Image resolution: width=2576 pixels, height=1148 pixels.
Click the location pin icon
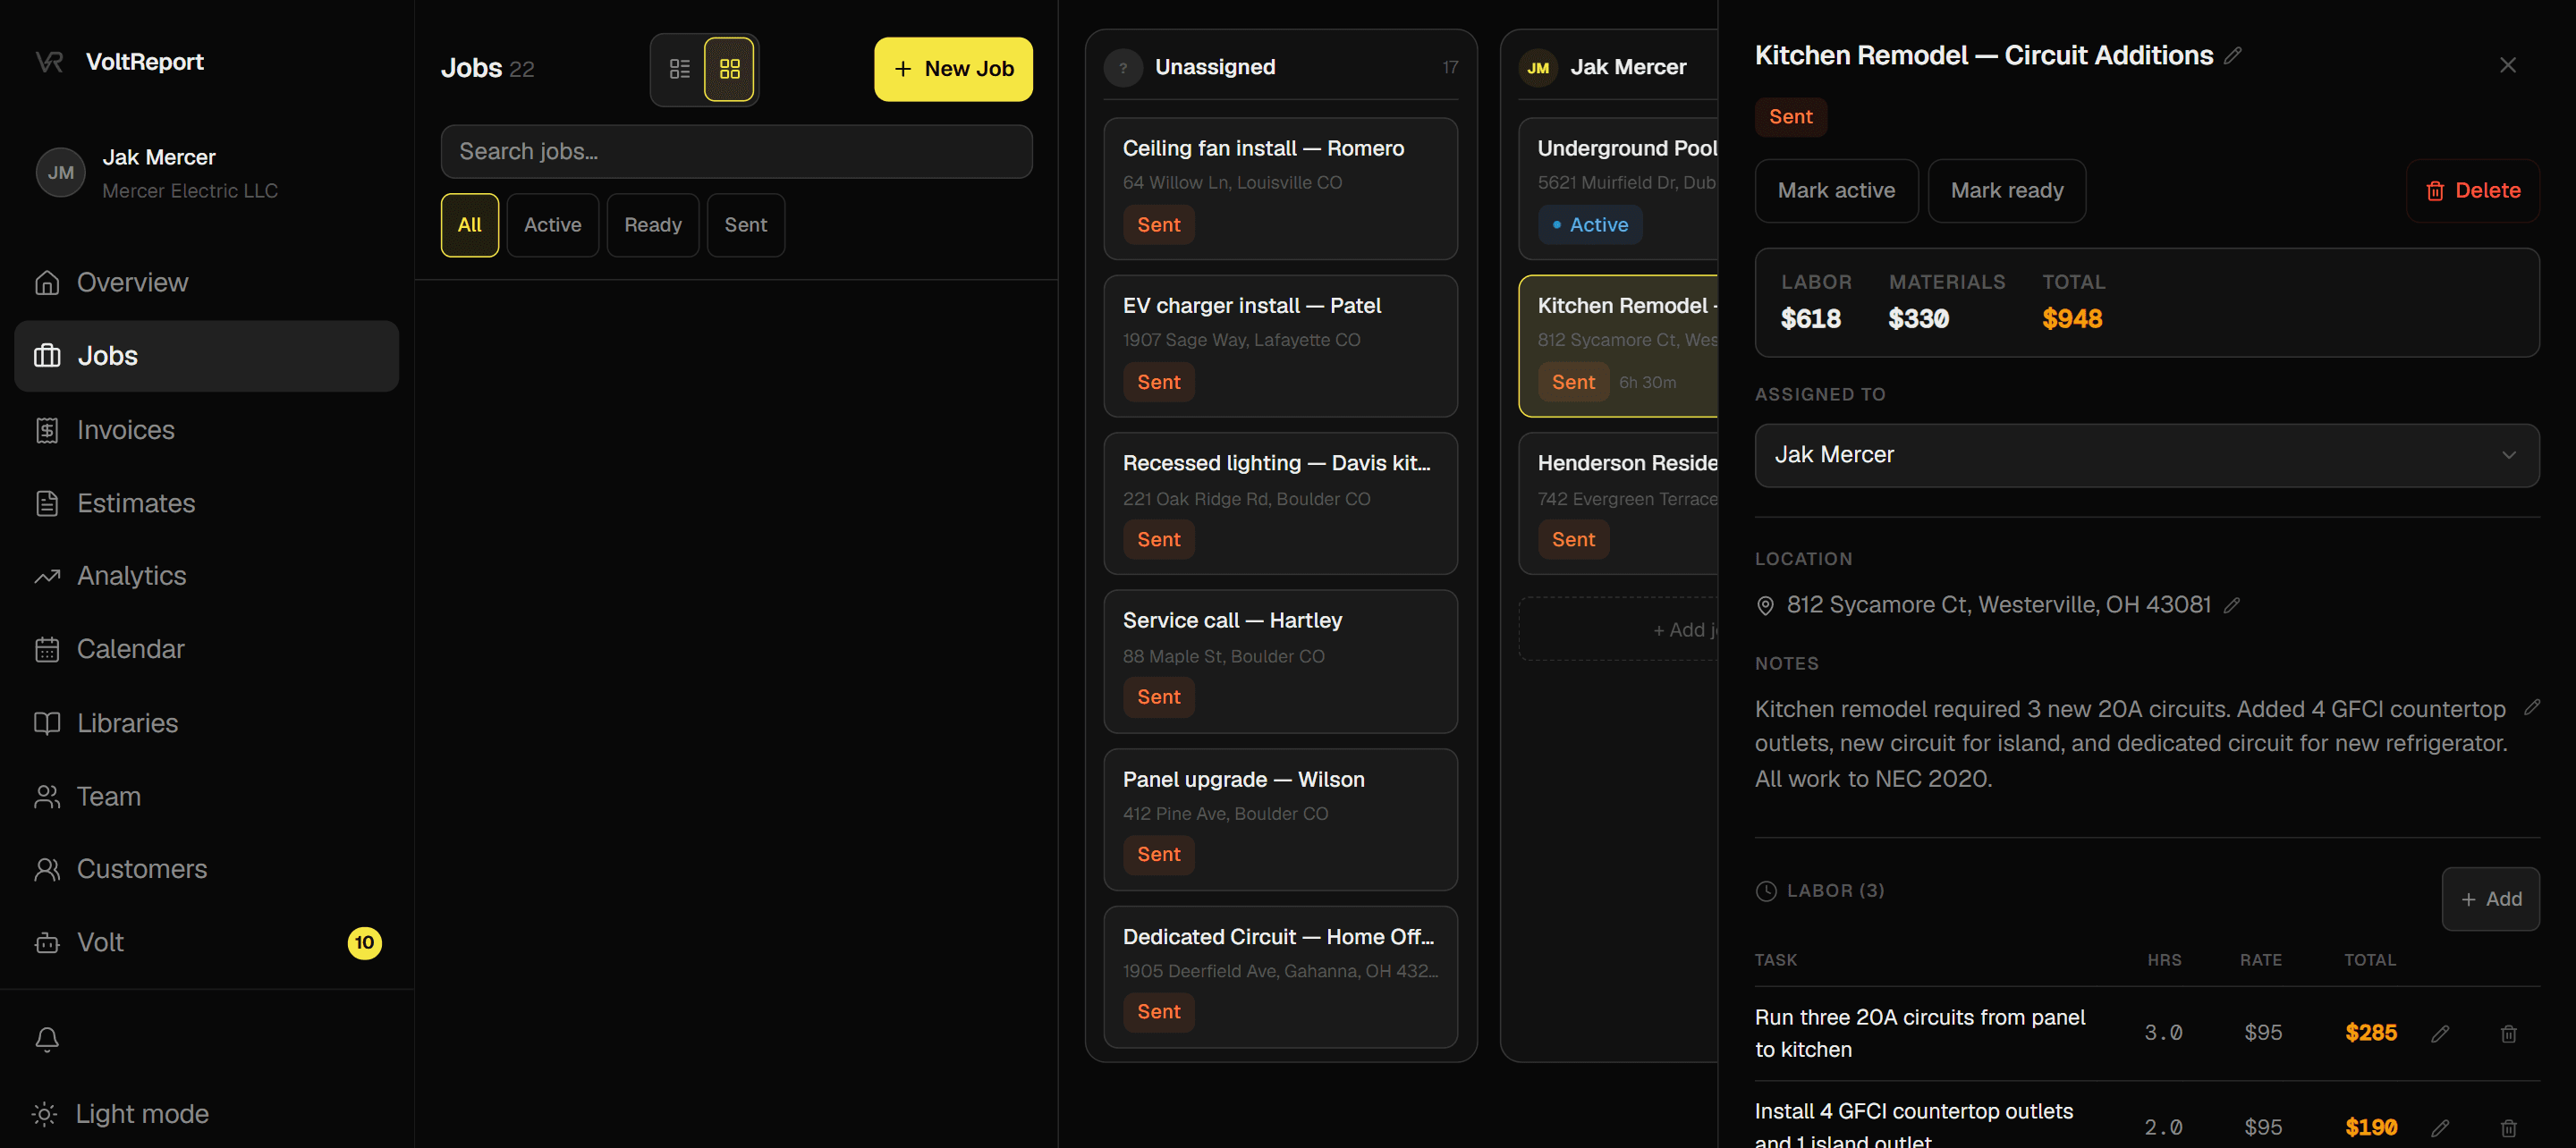point(1766,606)
